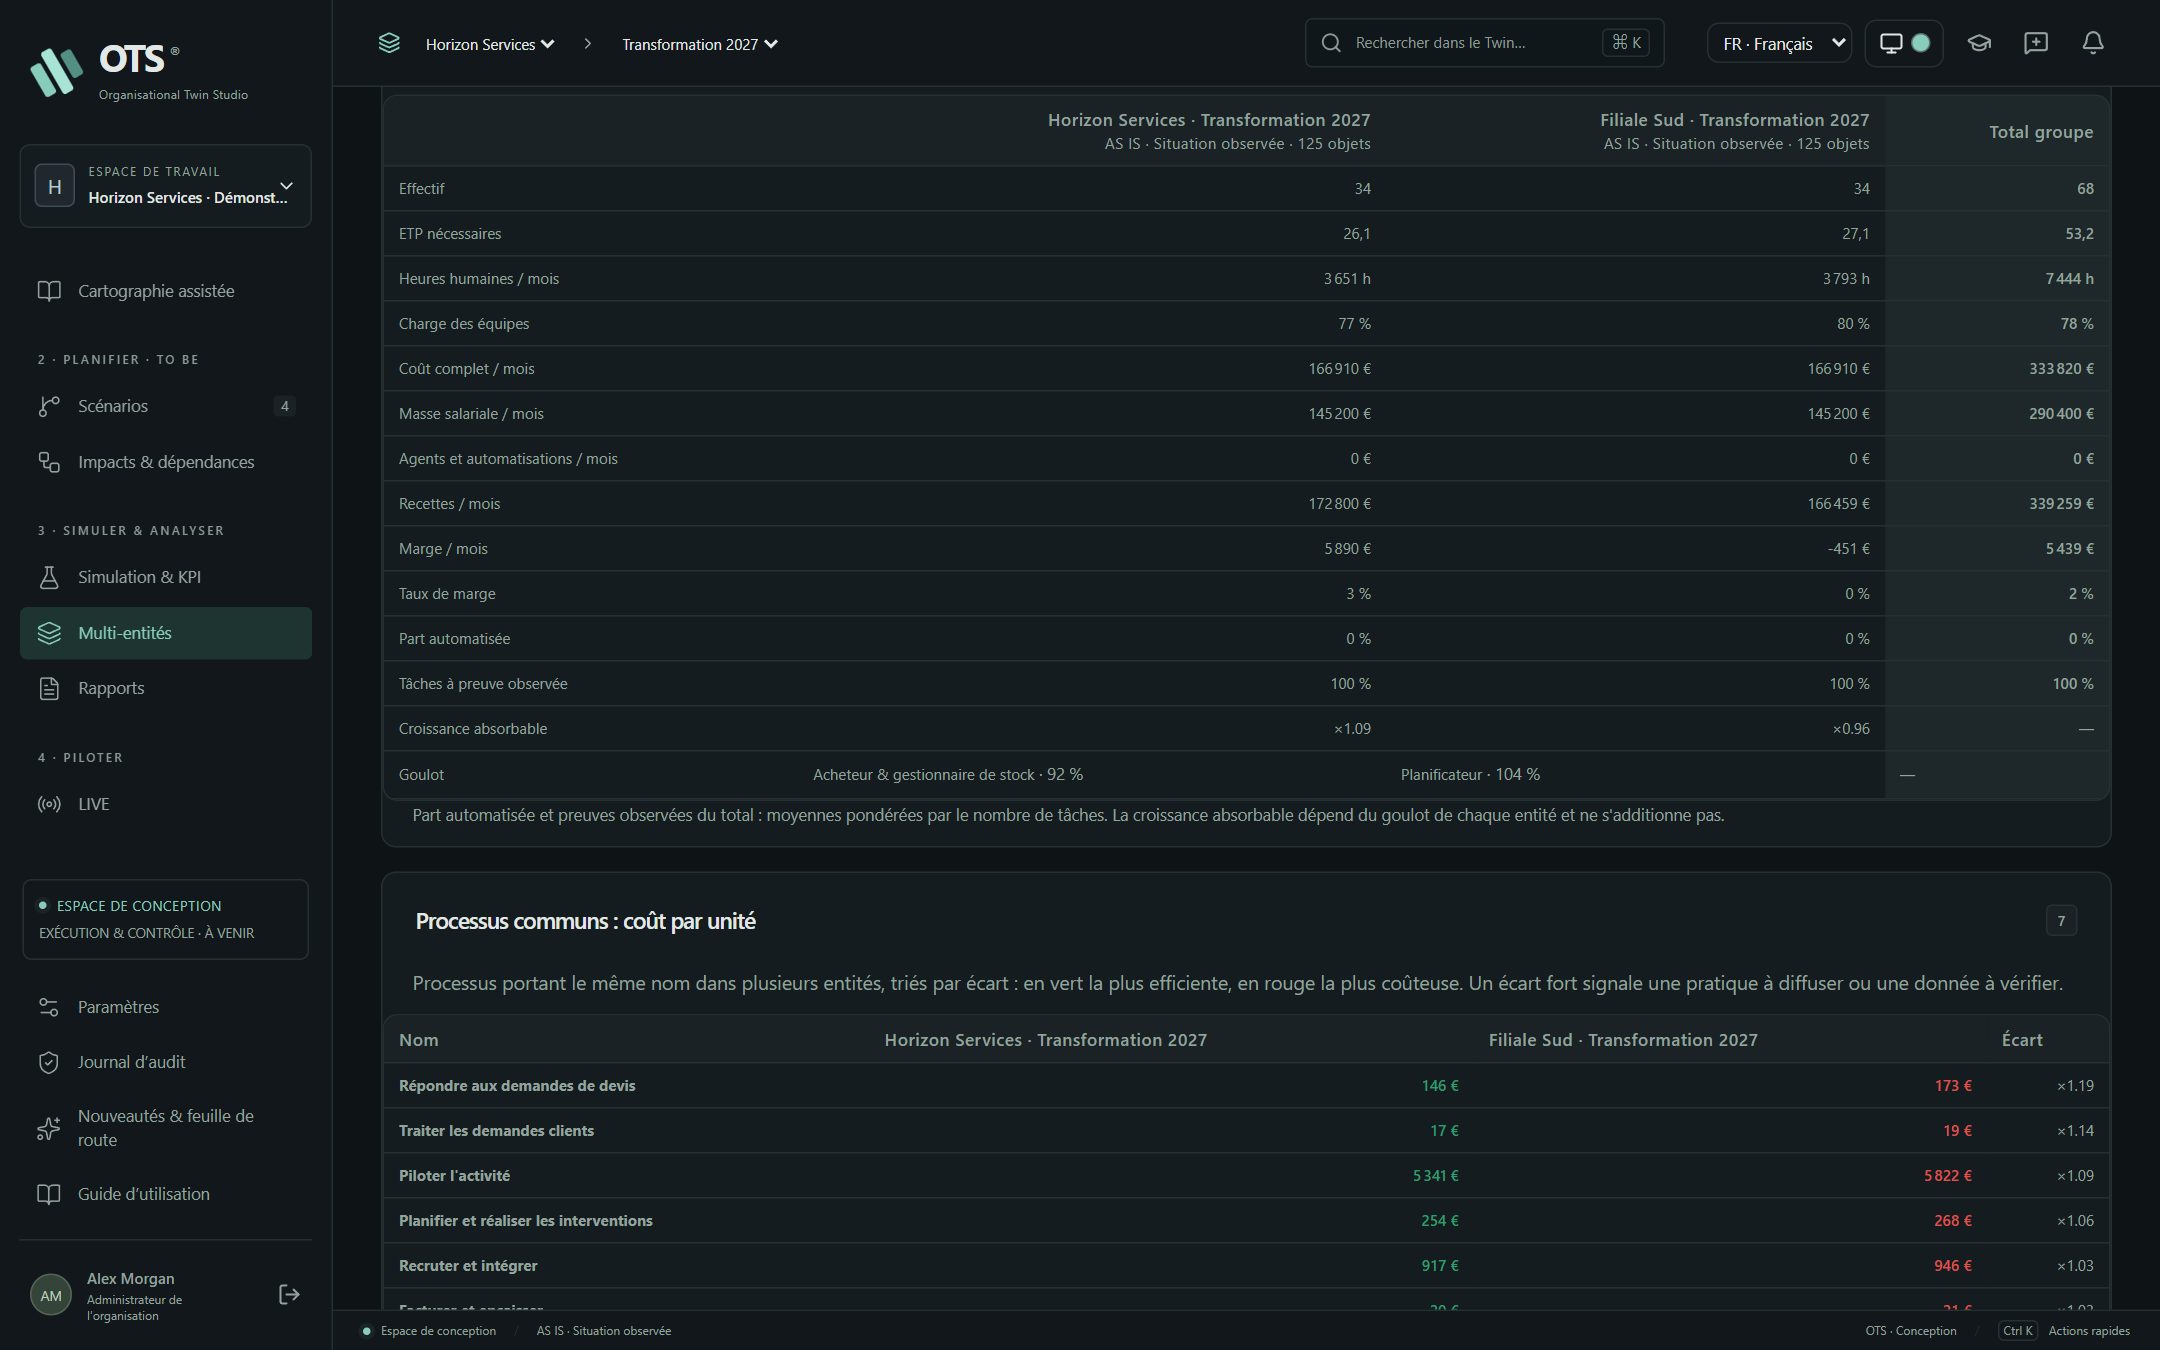Toggle the display mode monitor switch

[1904, 43]
